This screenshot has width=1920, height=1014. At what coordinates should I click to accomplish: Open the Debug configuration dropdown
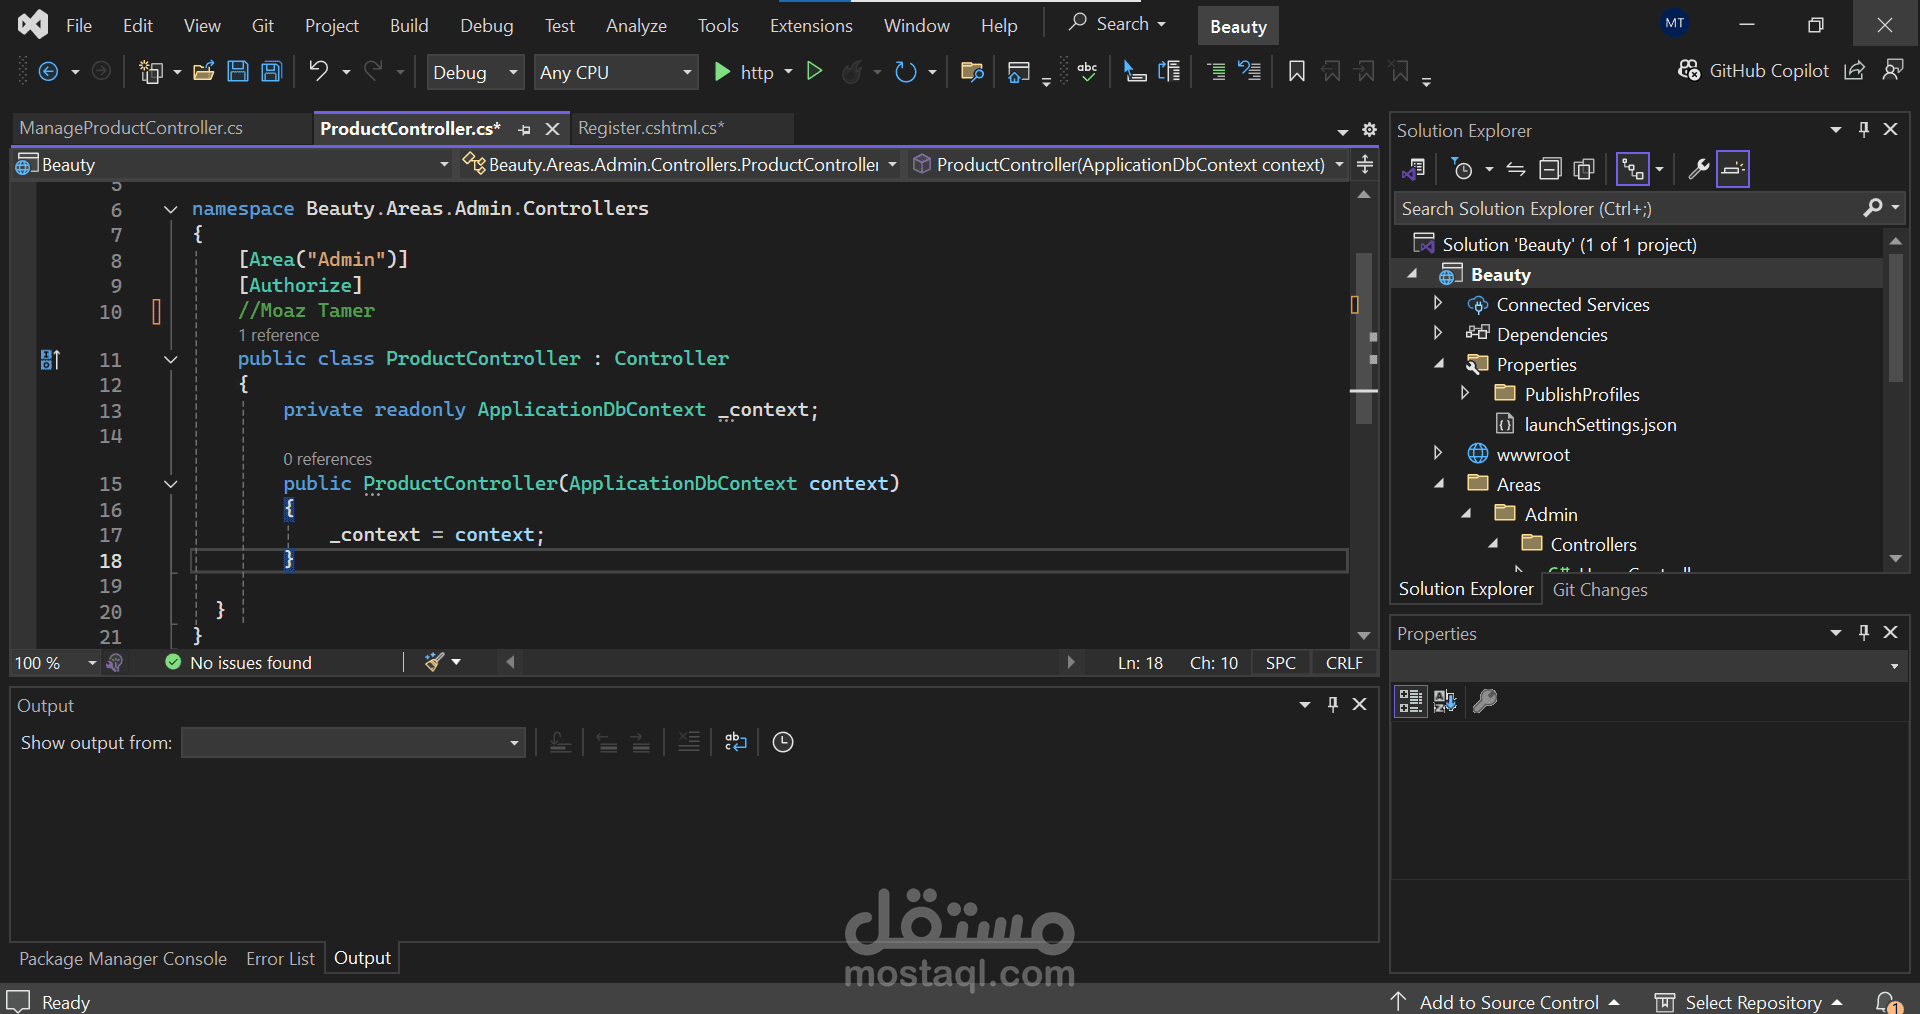[x=475, y=72]
